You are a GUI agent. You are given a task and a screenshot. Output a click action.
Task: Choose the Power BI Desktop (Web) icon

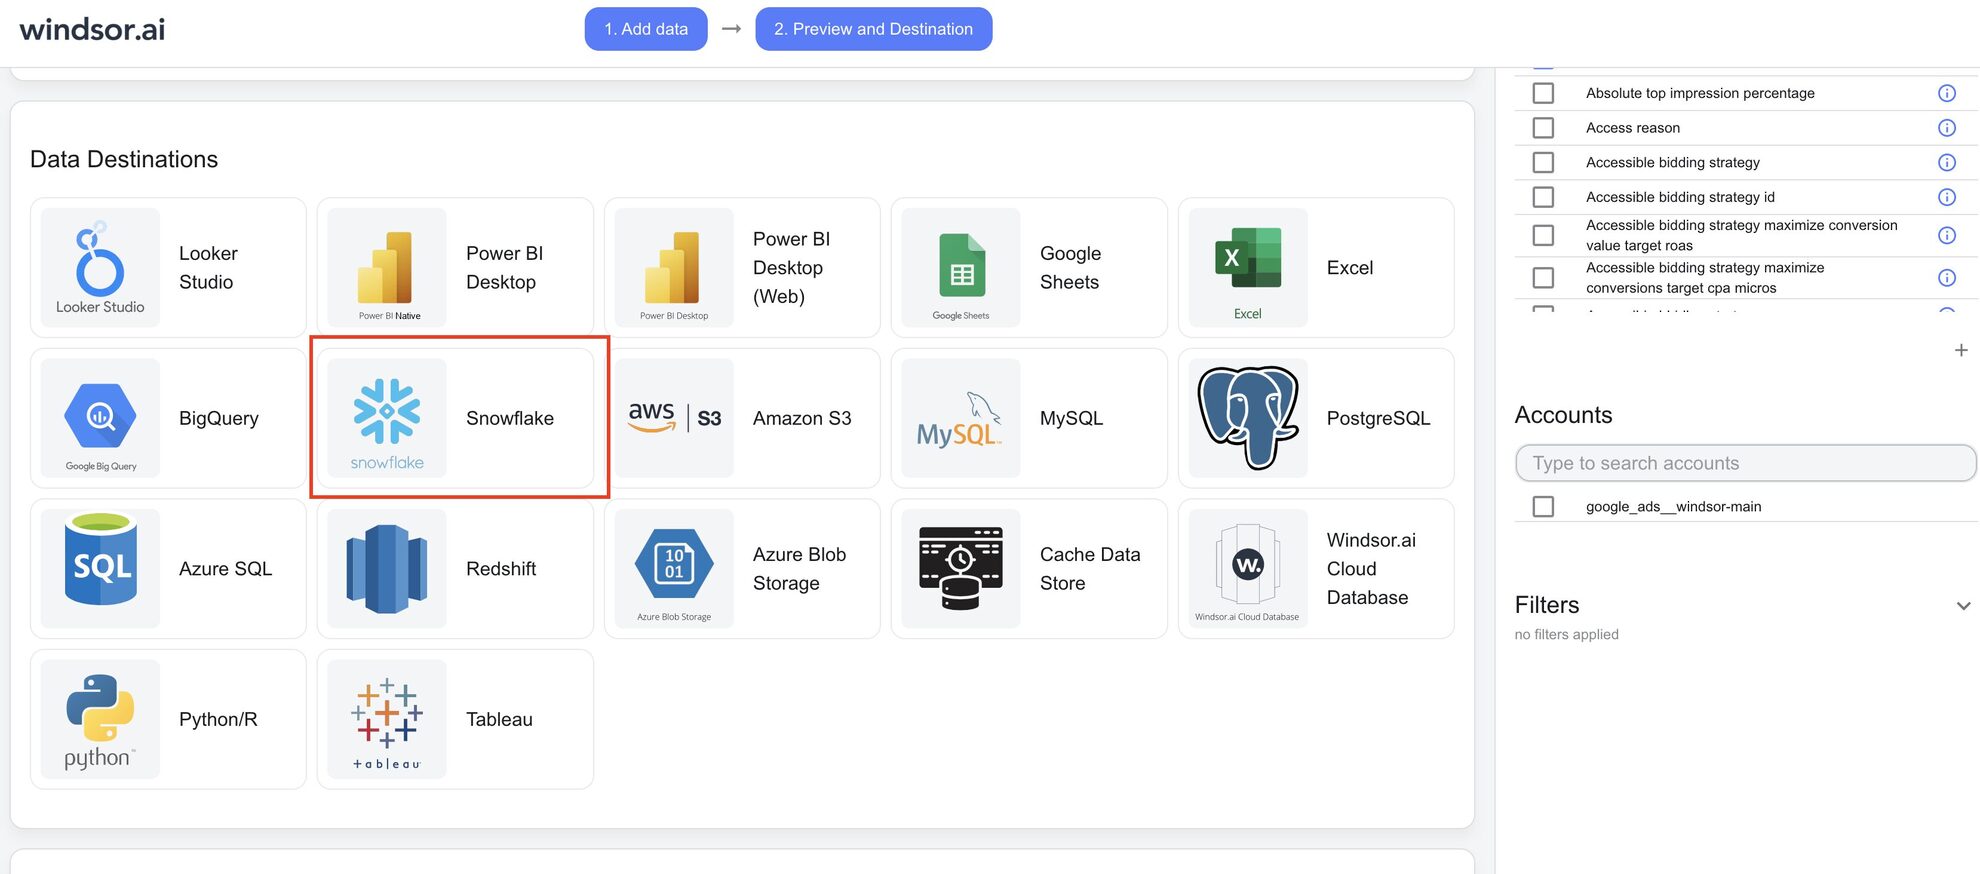(674, 267)
